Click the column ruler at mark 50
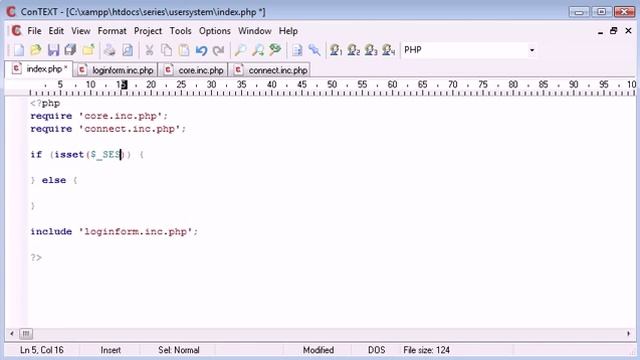The width and height of the screenshot is (640, 360). (x=332, y=84)
